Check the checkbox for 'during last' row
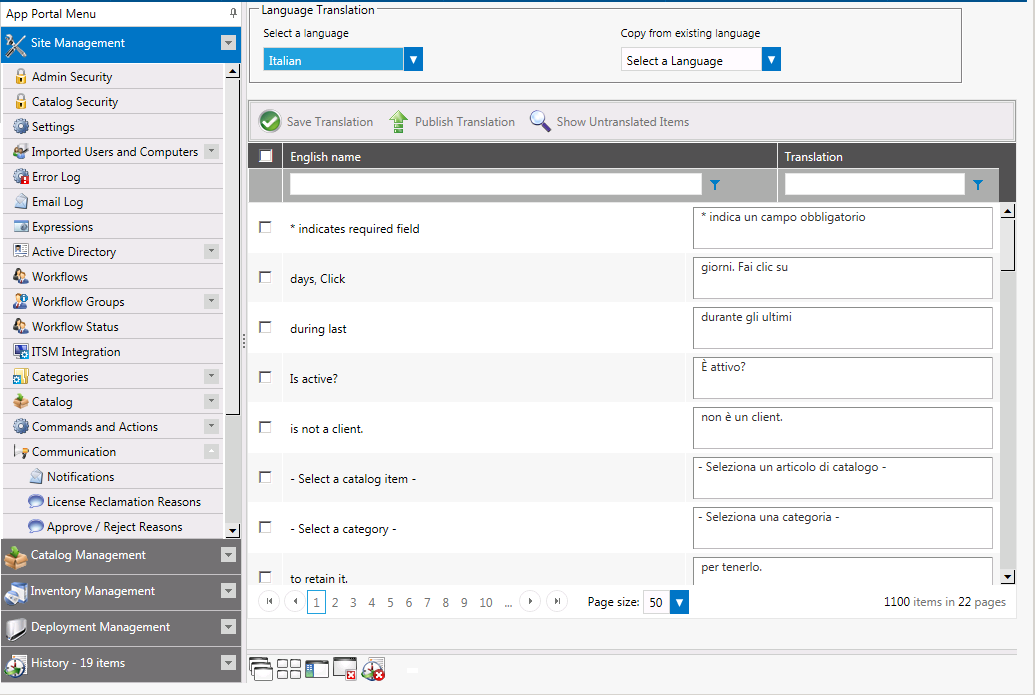 264,327
